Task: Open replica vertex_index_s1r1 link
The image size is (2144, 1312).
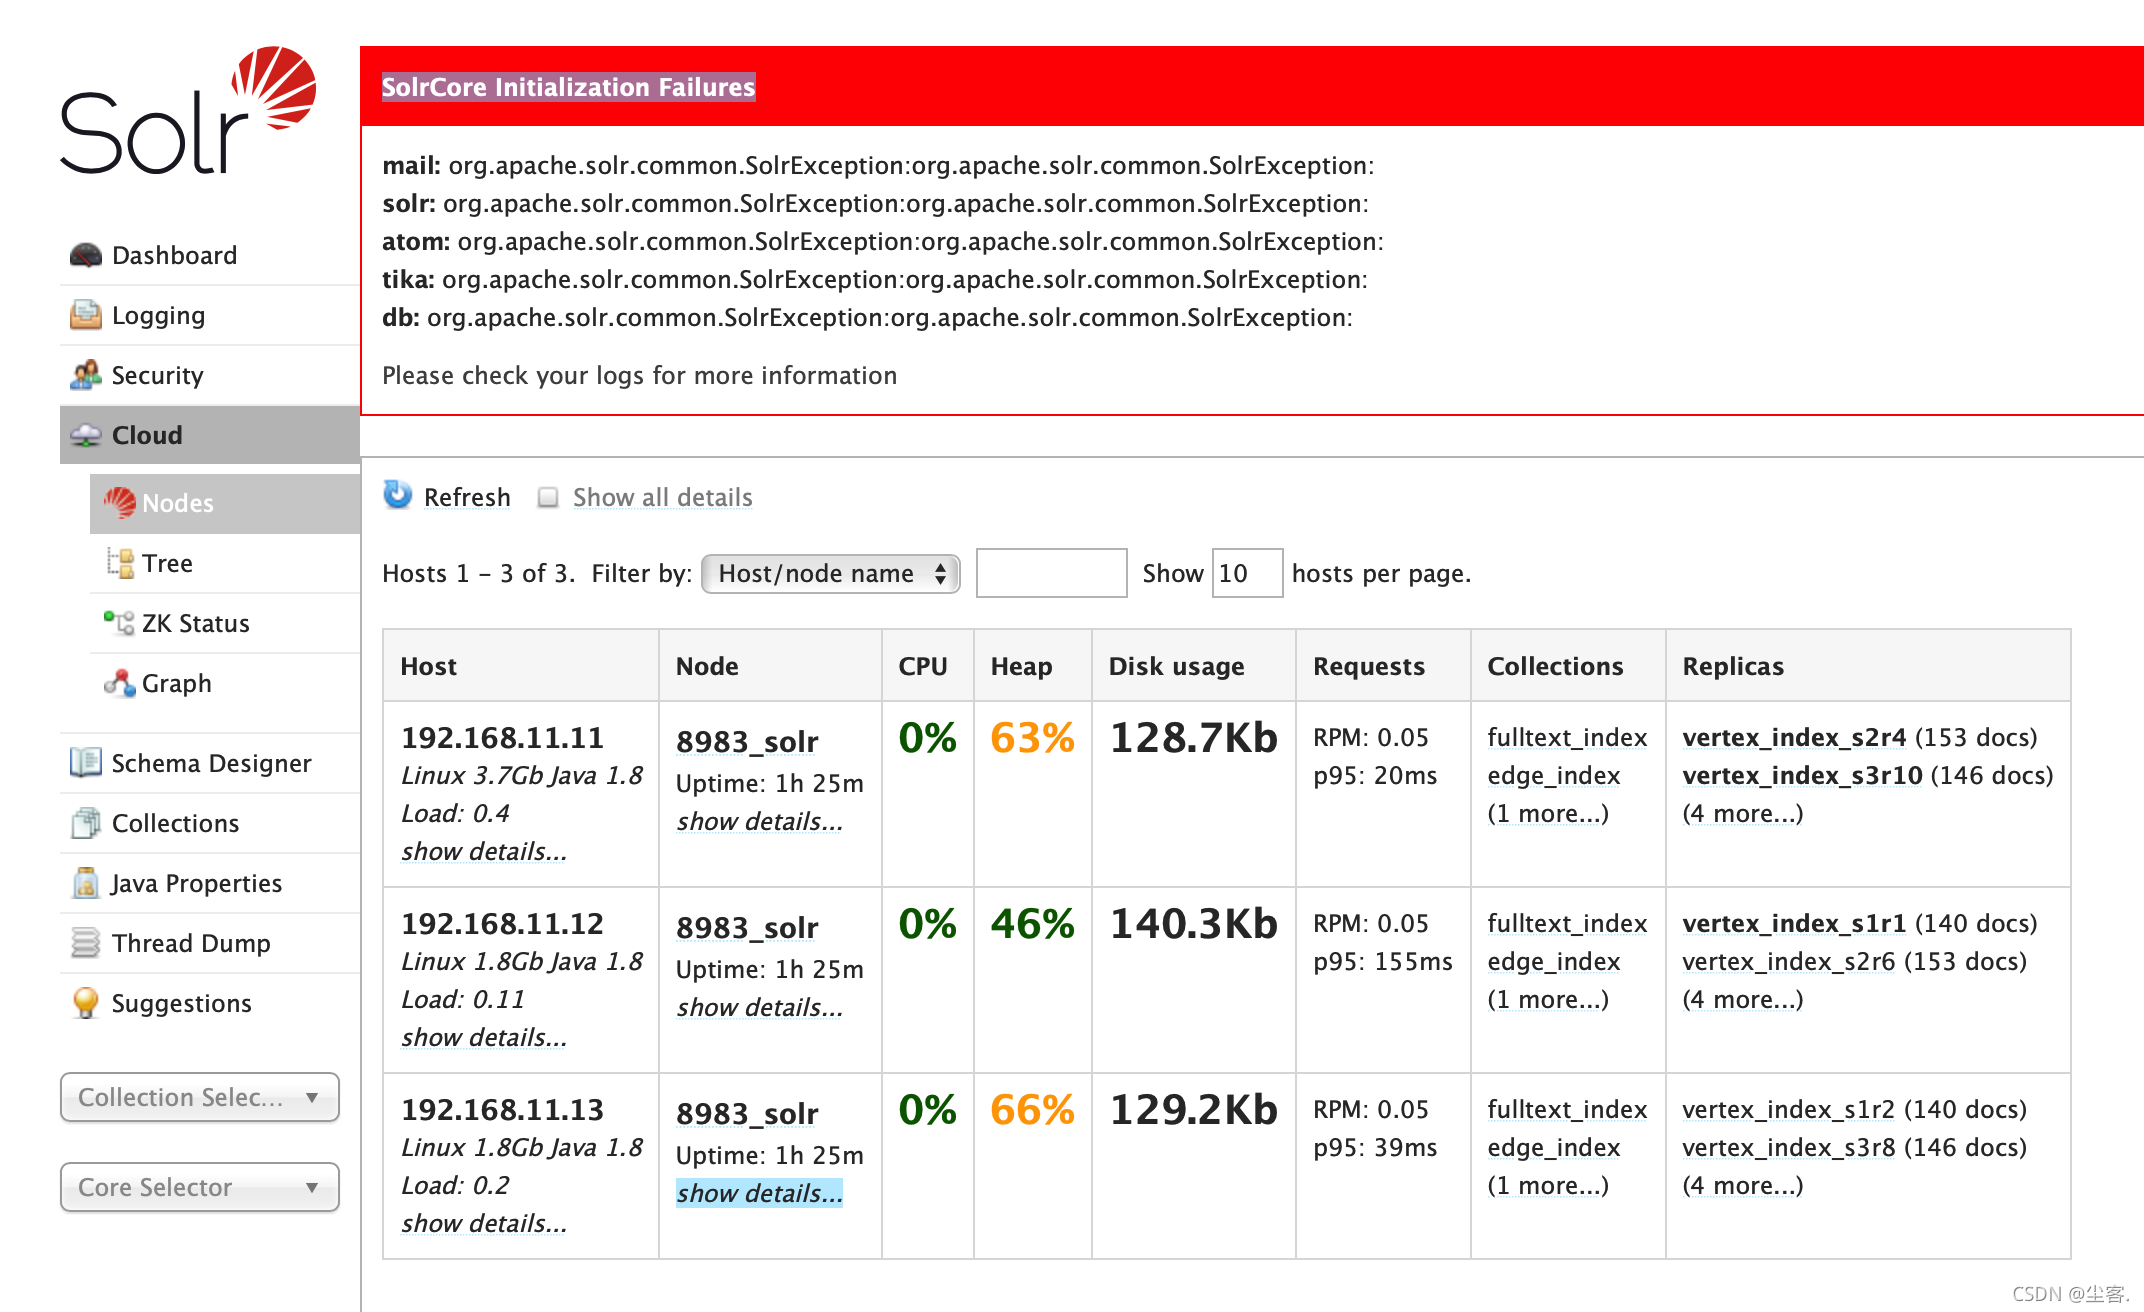Action: (1794, 923)
